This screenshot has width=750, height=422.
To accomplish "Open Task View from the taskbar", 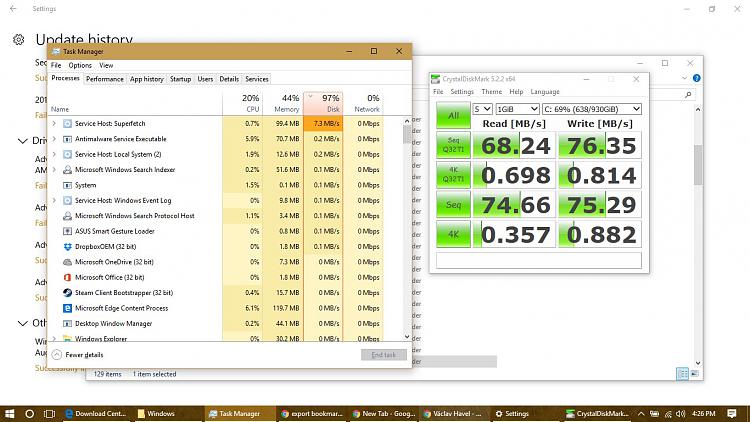I will 49,413.
